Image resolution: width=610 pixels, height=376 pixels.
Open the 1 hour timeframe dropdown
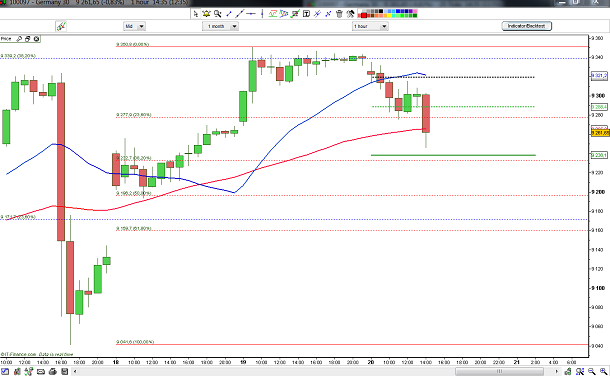pyautogui.click(x=370, y=26)
